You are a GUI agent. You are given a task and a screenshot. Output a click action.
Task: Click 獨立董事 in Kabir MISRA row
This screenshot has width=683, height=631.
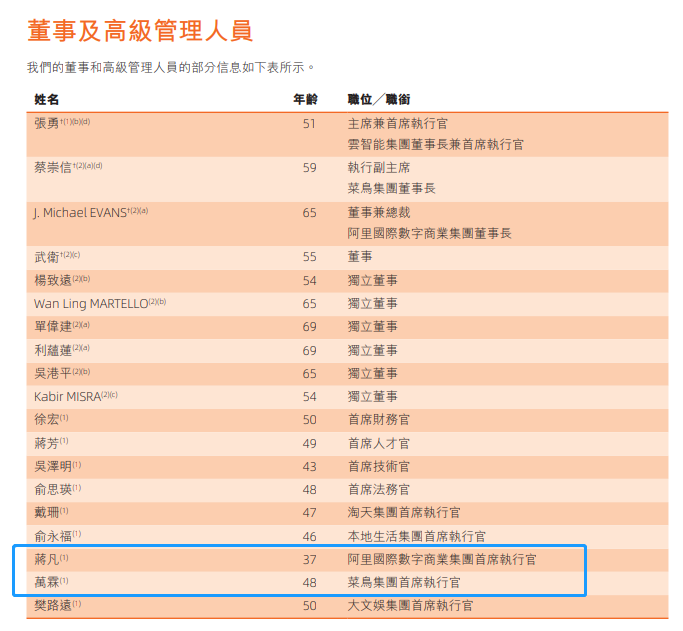tap(372, 397)
